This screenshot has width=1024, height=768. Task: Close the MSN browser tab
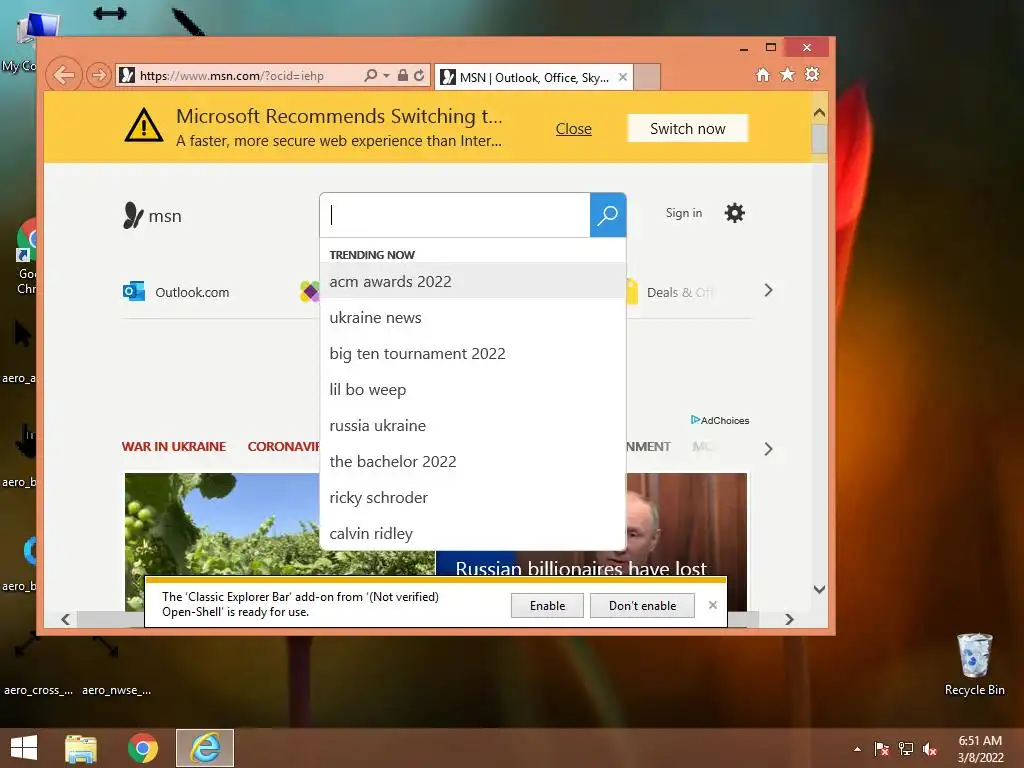pos(623,77)
